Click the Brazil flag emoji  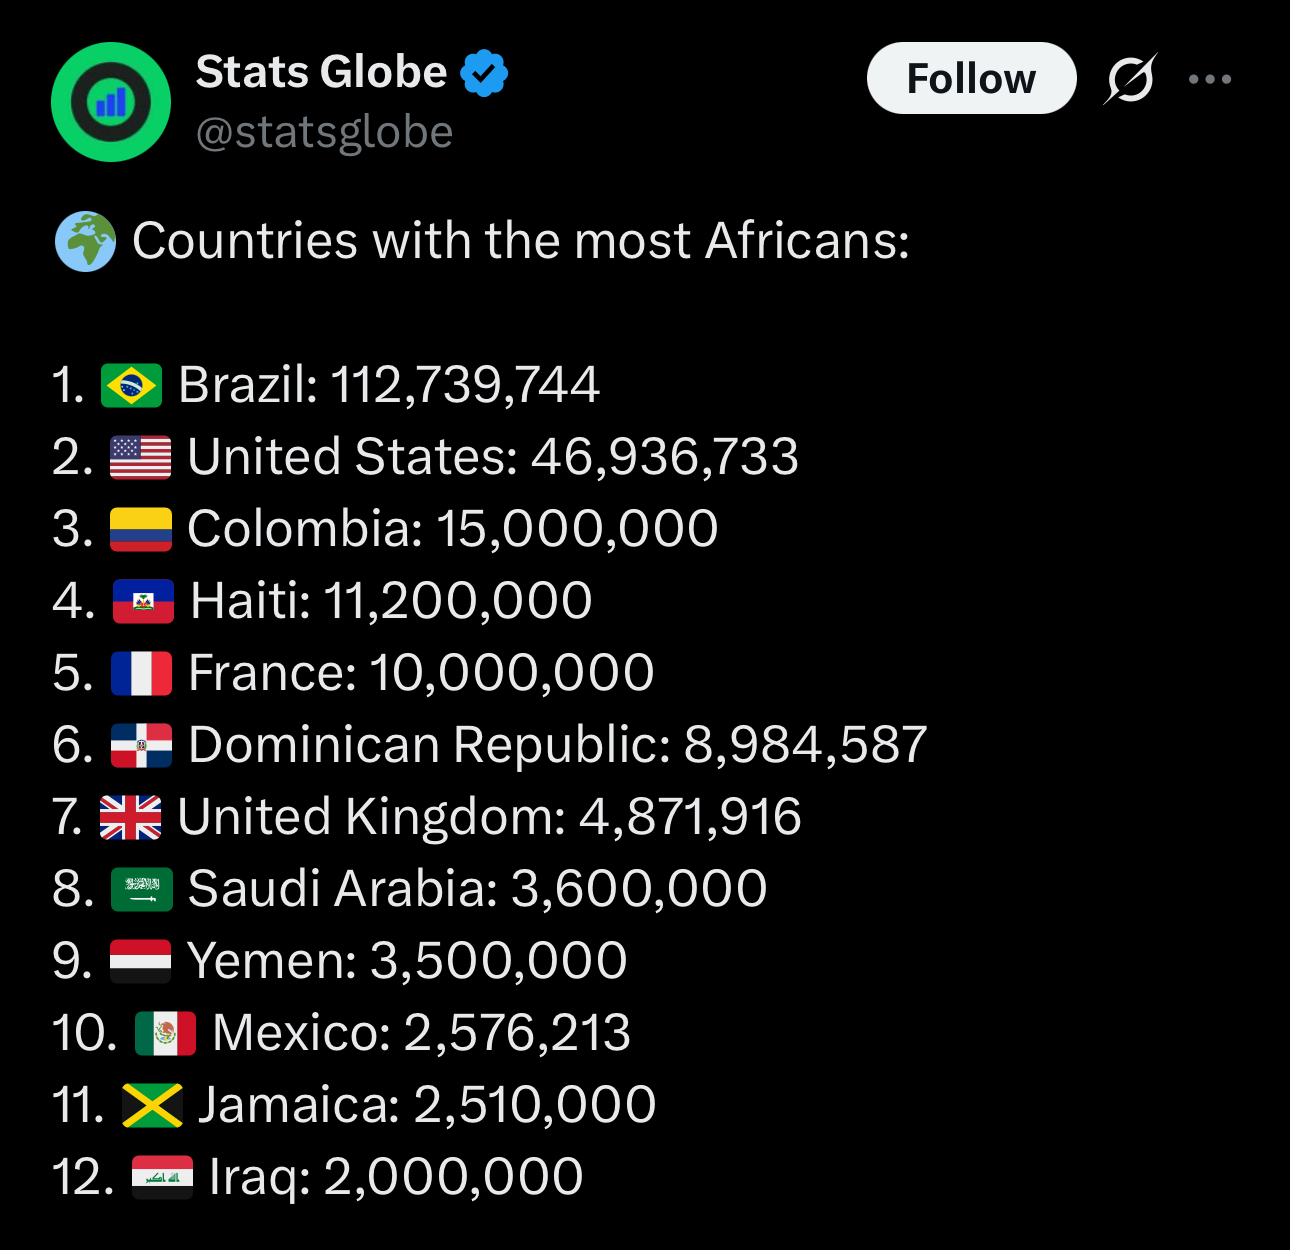coord(131,385)
